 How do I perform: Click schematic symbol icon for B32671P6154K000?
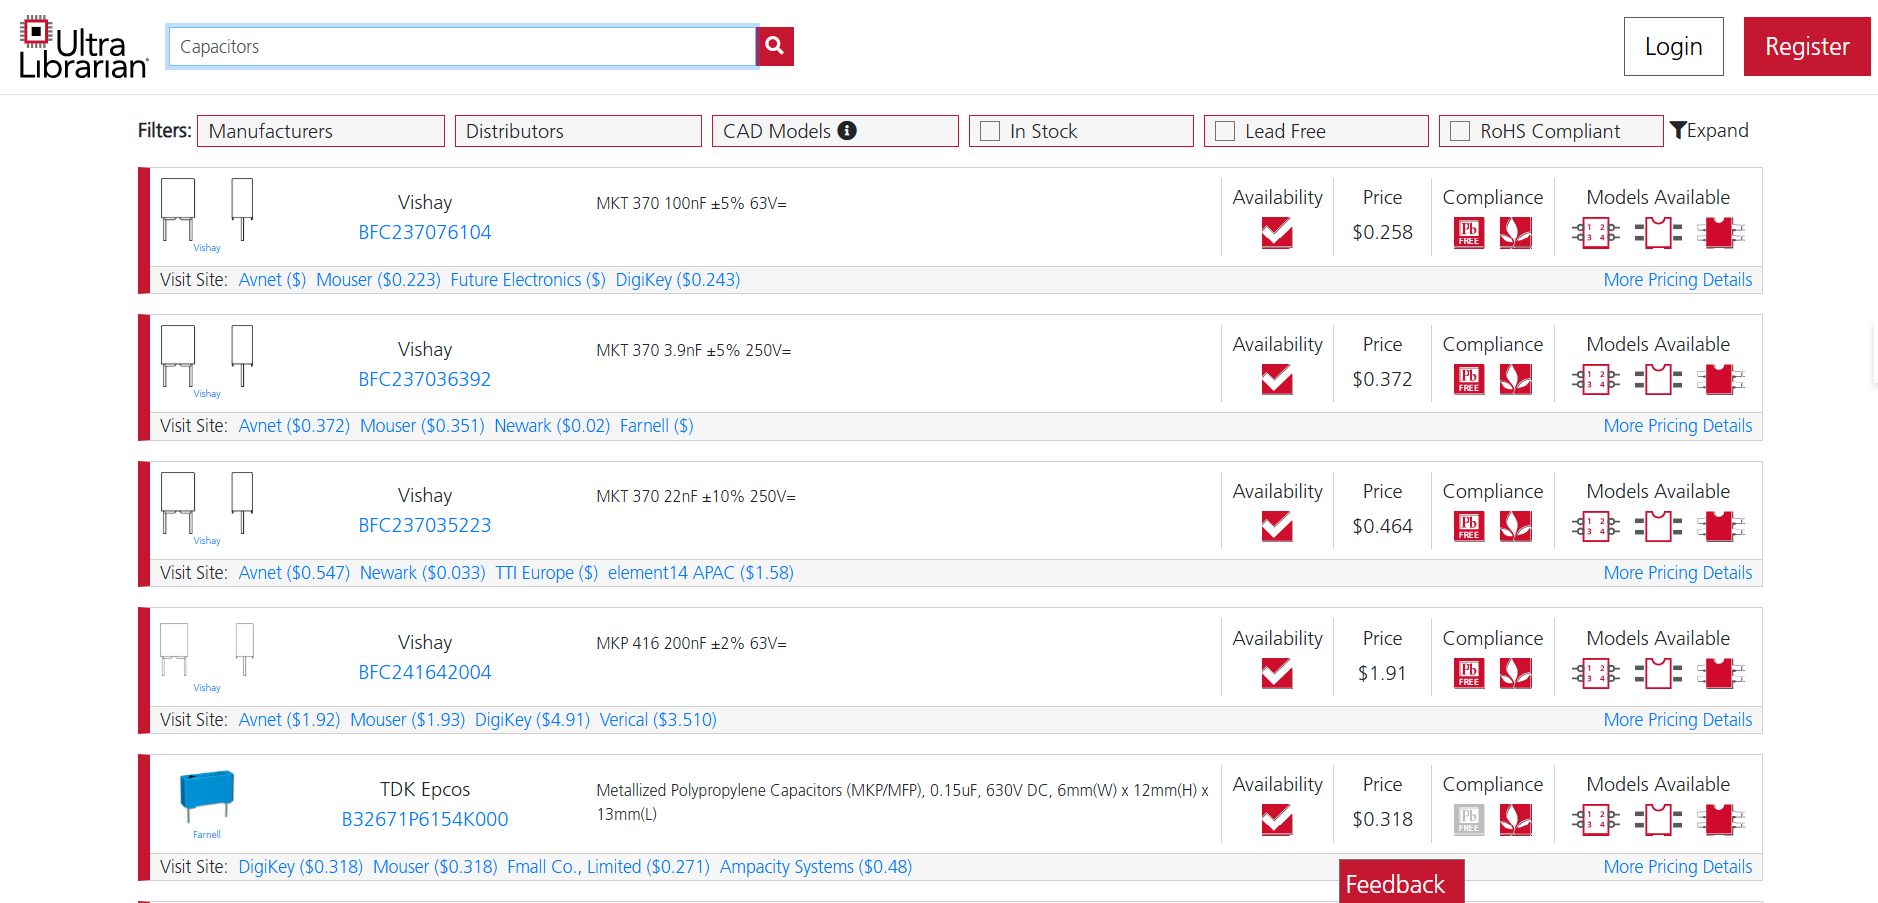[1596, 820]
